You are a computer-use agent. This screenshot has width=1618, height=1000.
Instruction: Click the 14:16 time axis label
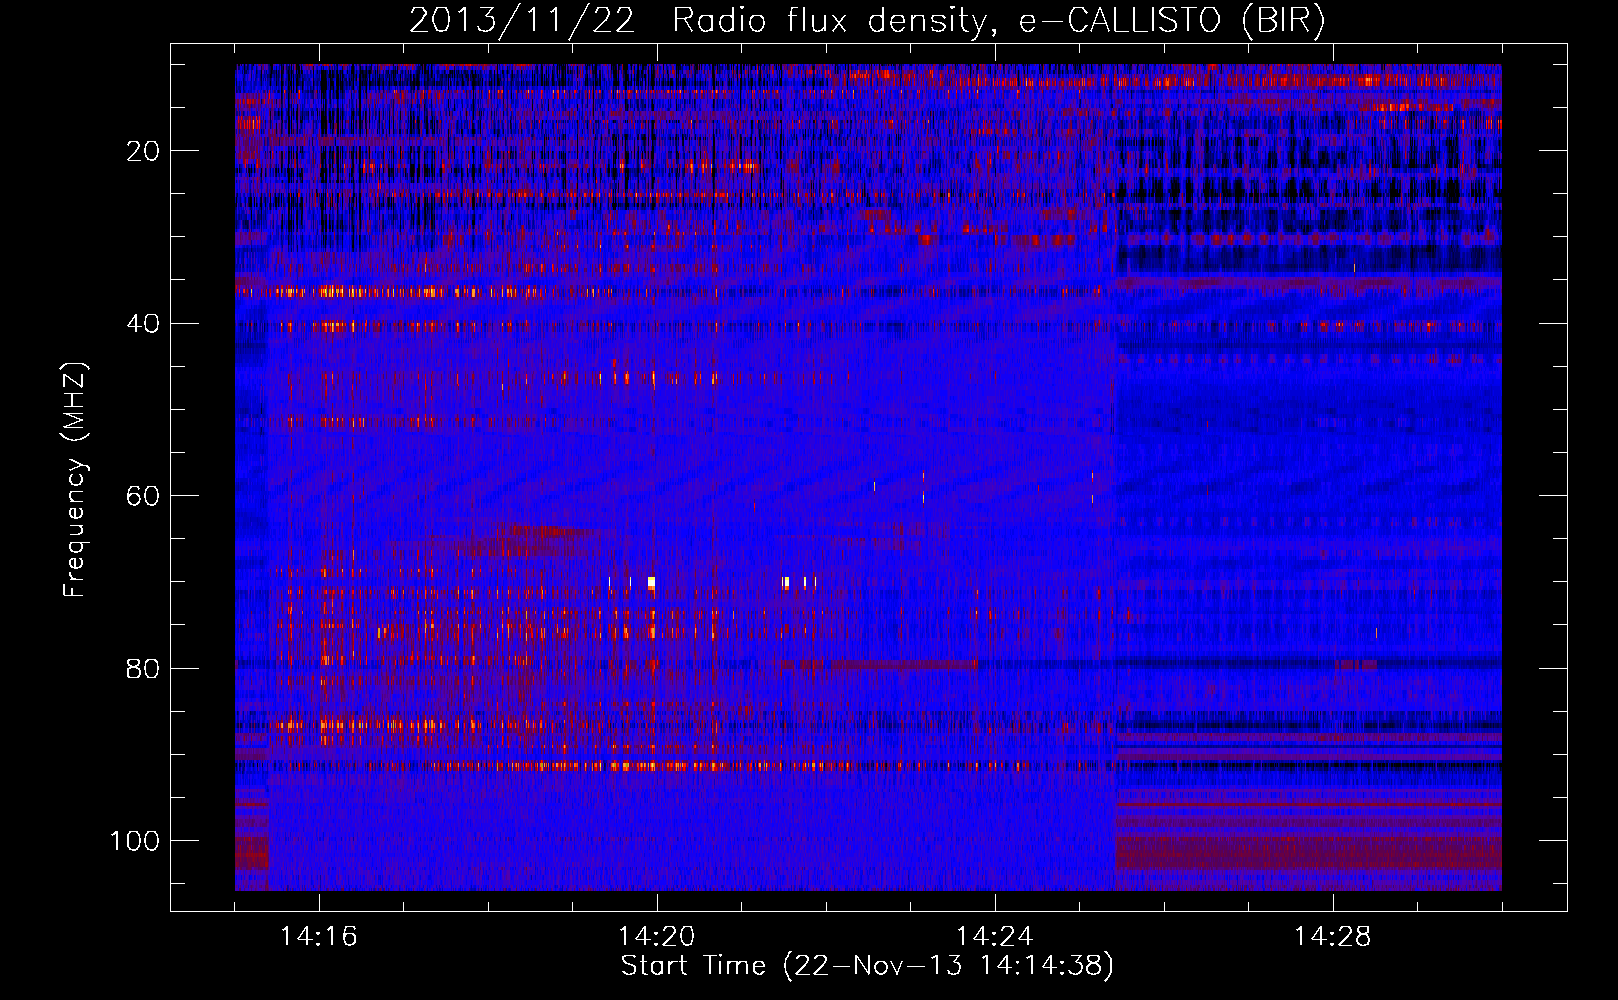319,937
